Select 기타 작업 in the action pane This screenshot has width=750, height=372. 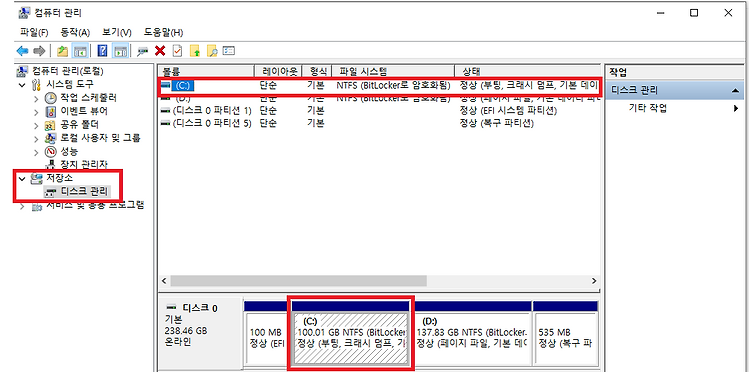647,109
